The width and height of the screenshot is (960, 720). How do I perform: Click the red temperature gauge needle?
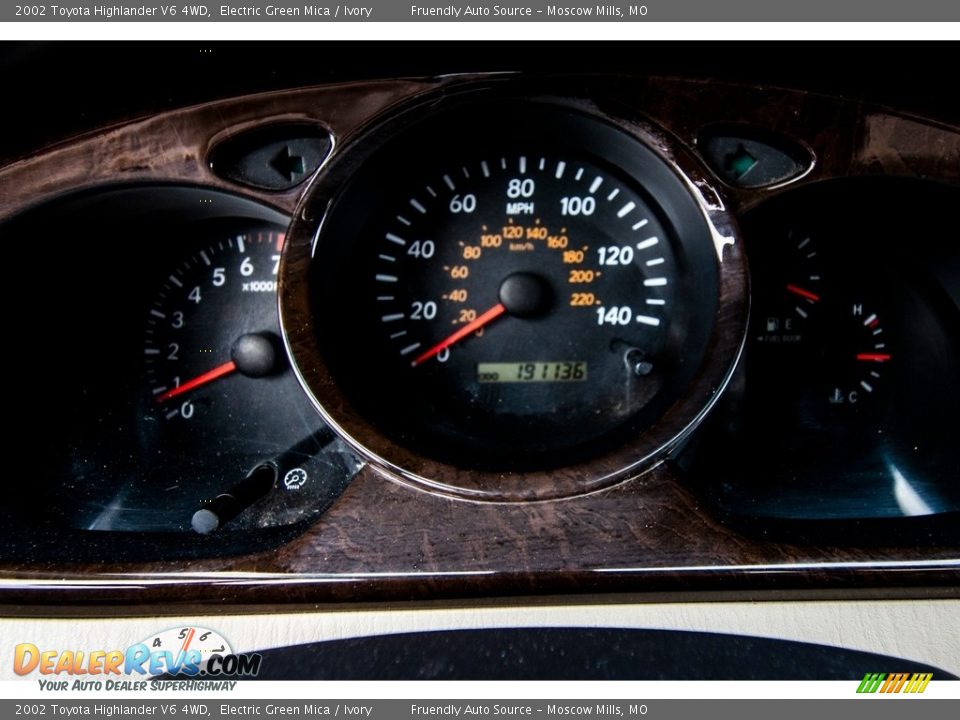click(874, 358)
